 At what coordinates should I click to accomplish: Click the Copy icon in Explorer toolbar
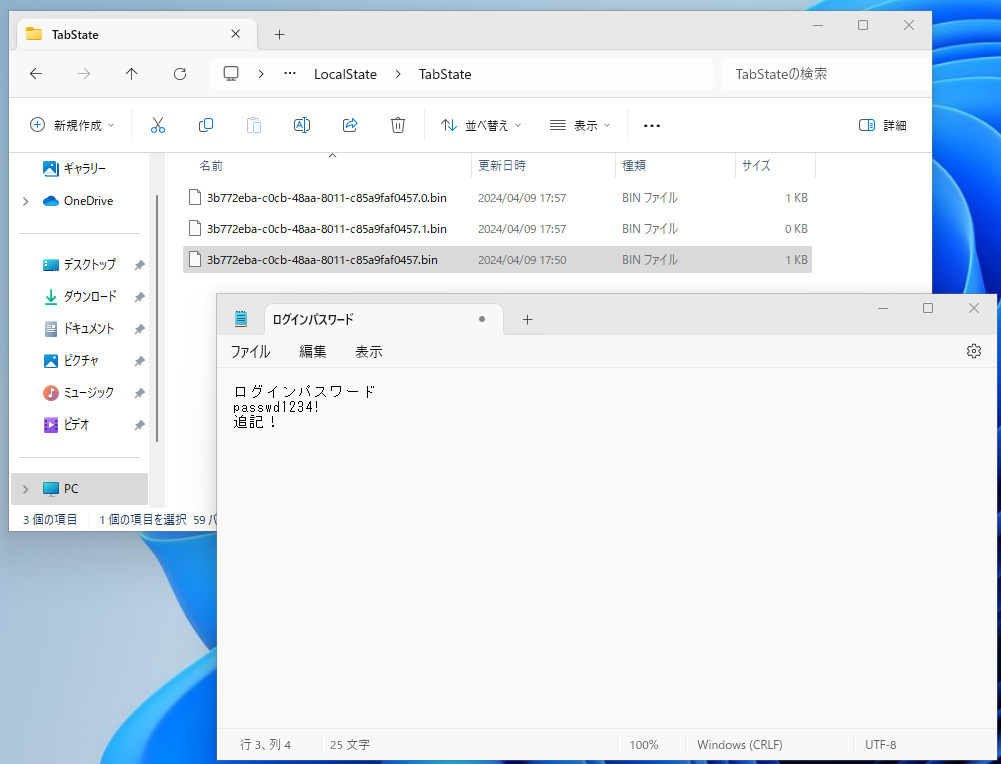pyautogui.click(x=206, y=125)
